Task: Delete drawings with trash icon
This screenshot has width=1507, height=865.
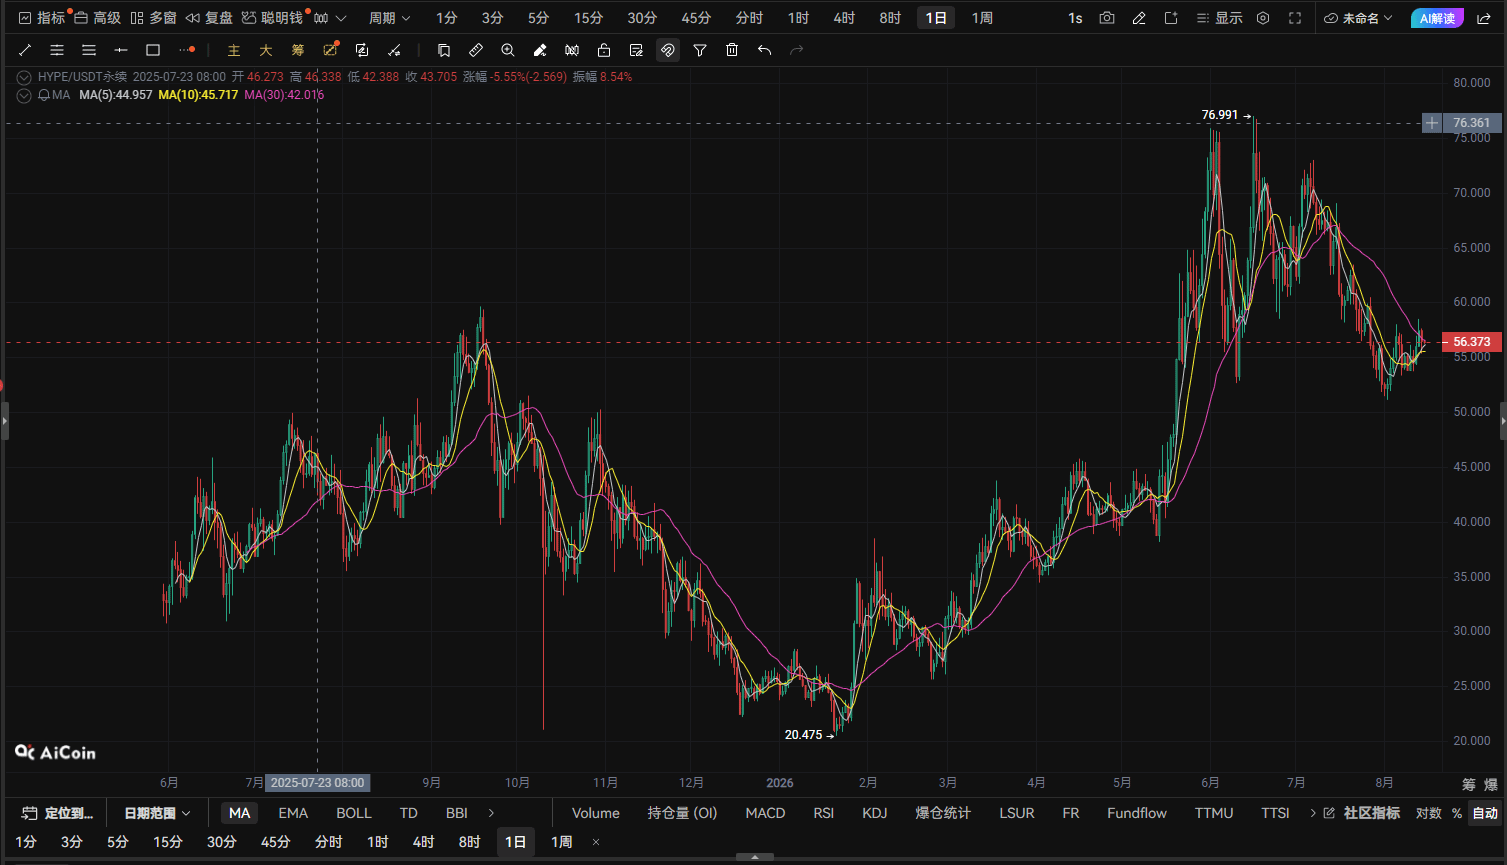Action: click(x=732, y=50)
